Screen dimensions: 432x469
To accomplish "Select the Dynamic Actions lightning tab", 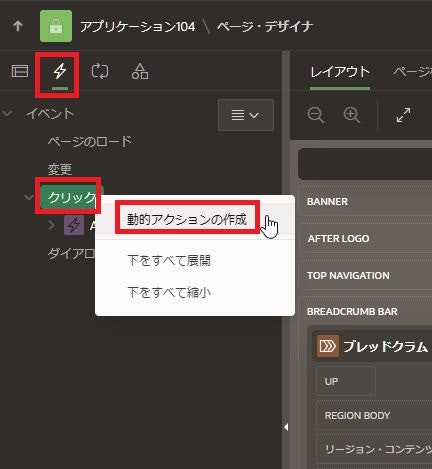I will point(60,71).
